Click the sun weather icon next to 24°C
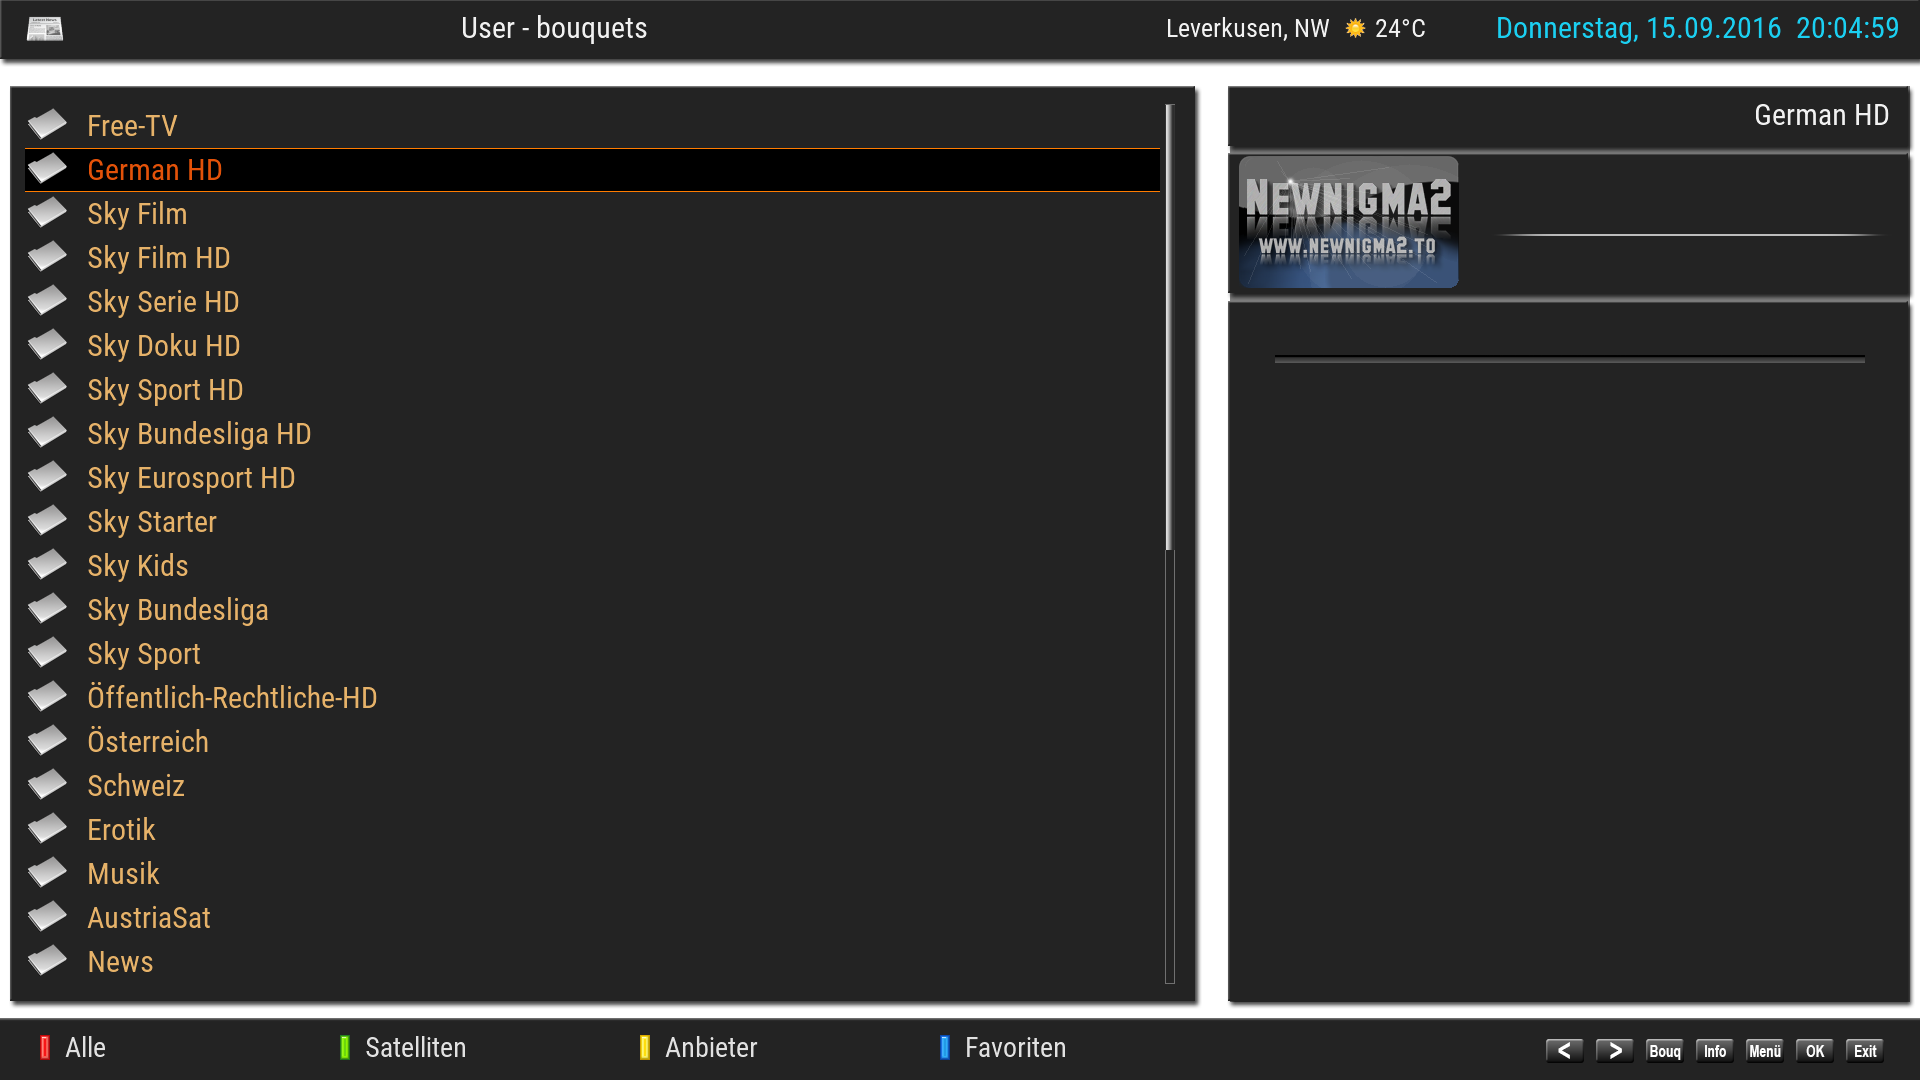 1355,28
